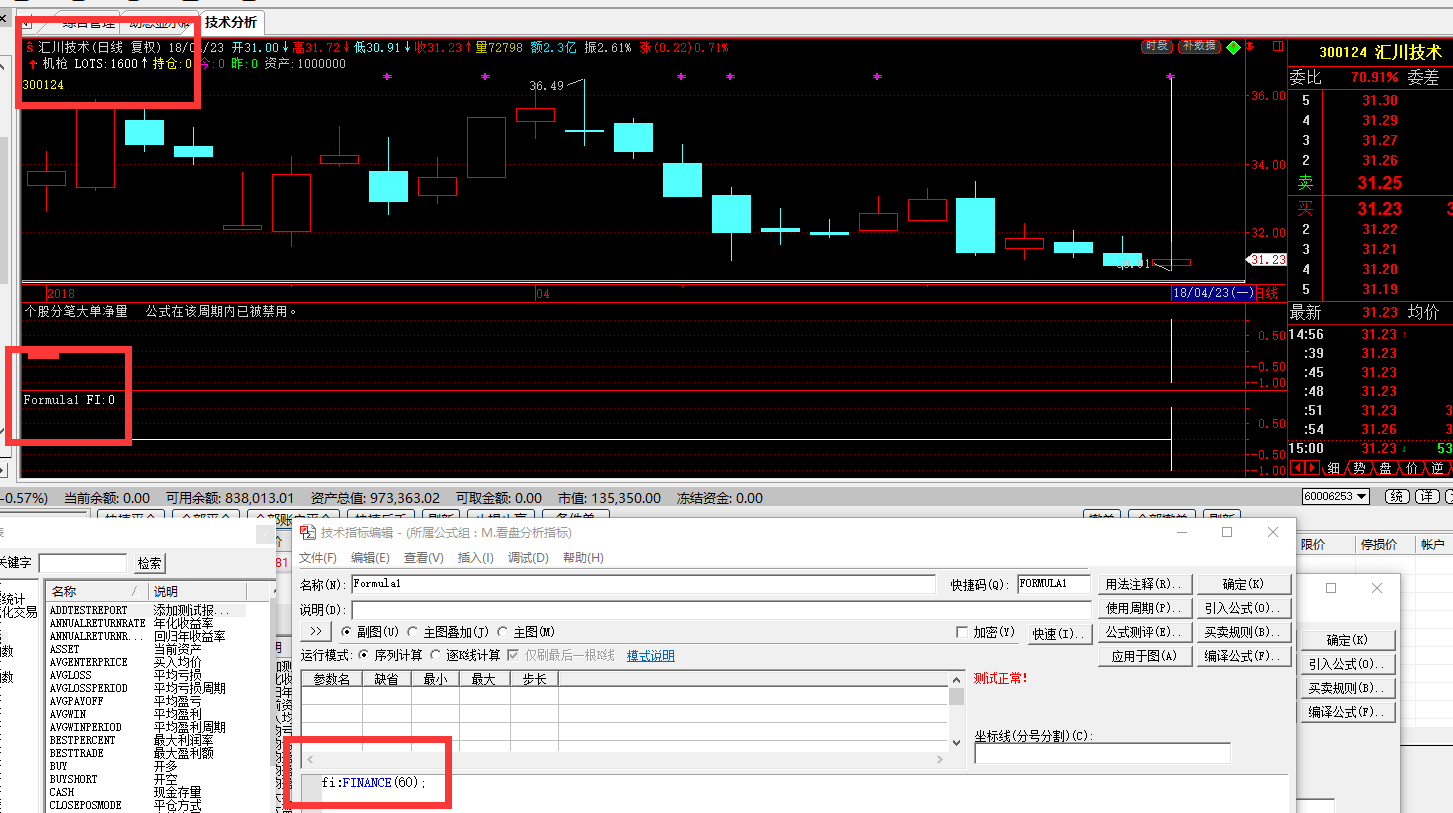Click the 时段 pill button on the chart
The height and width of the screenshot is (813, 1453).
(1158, 46)
